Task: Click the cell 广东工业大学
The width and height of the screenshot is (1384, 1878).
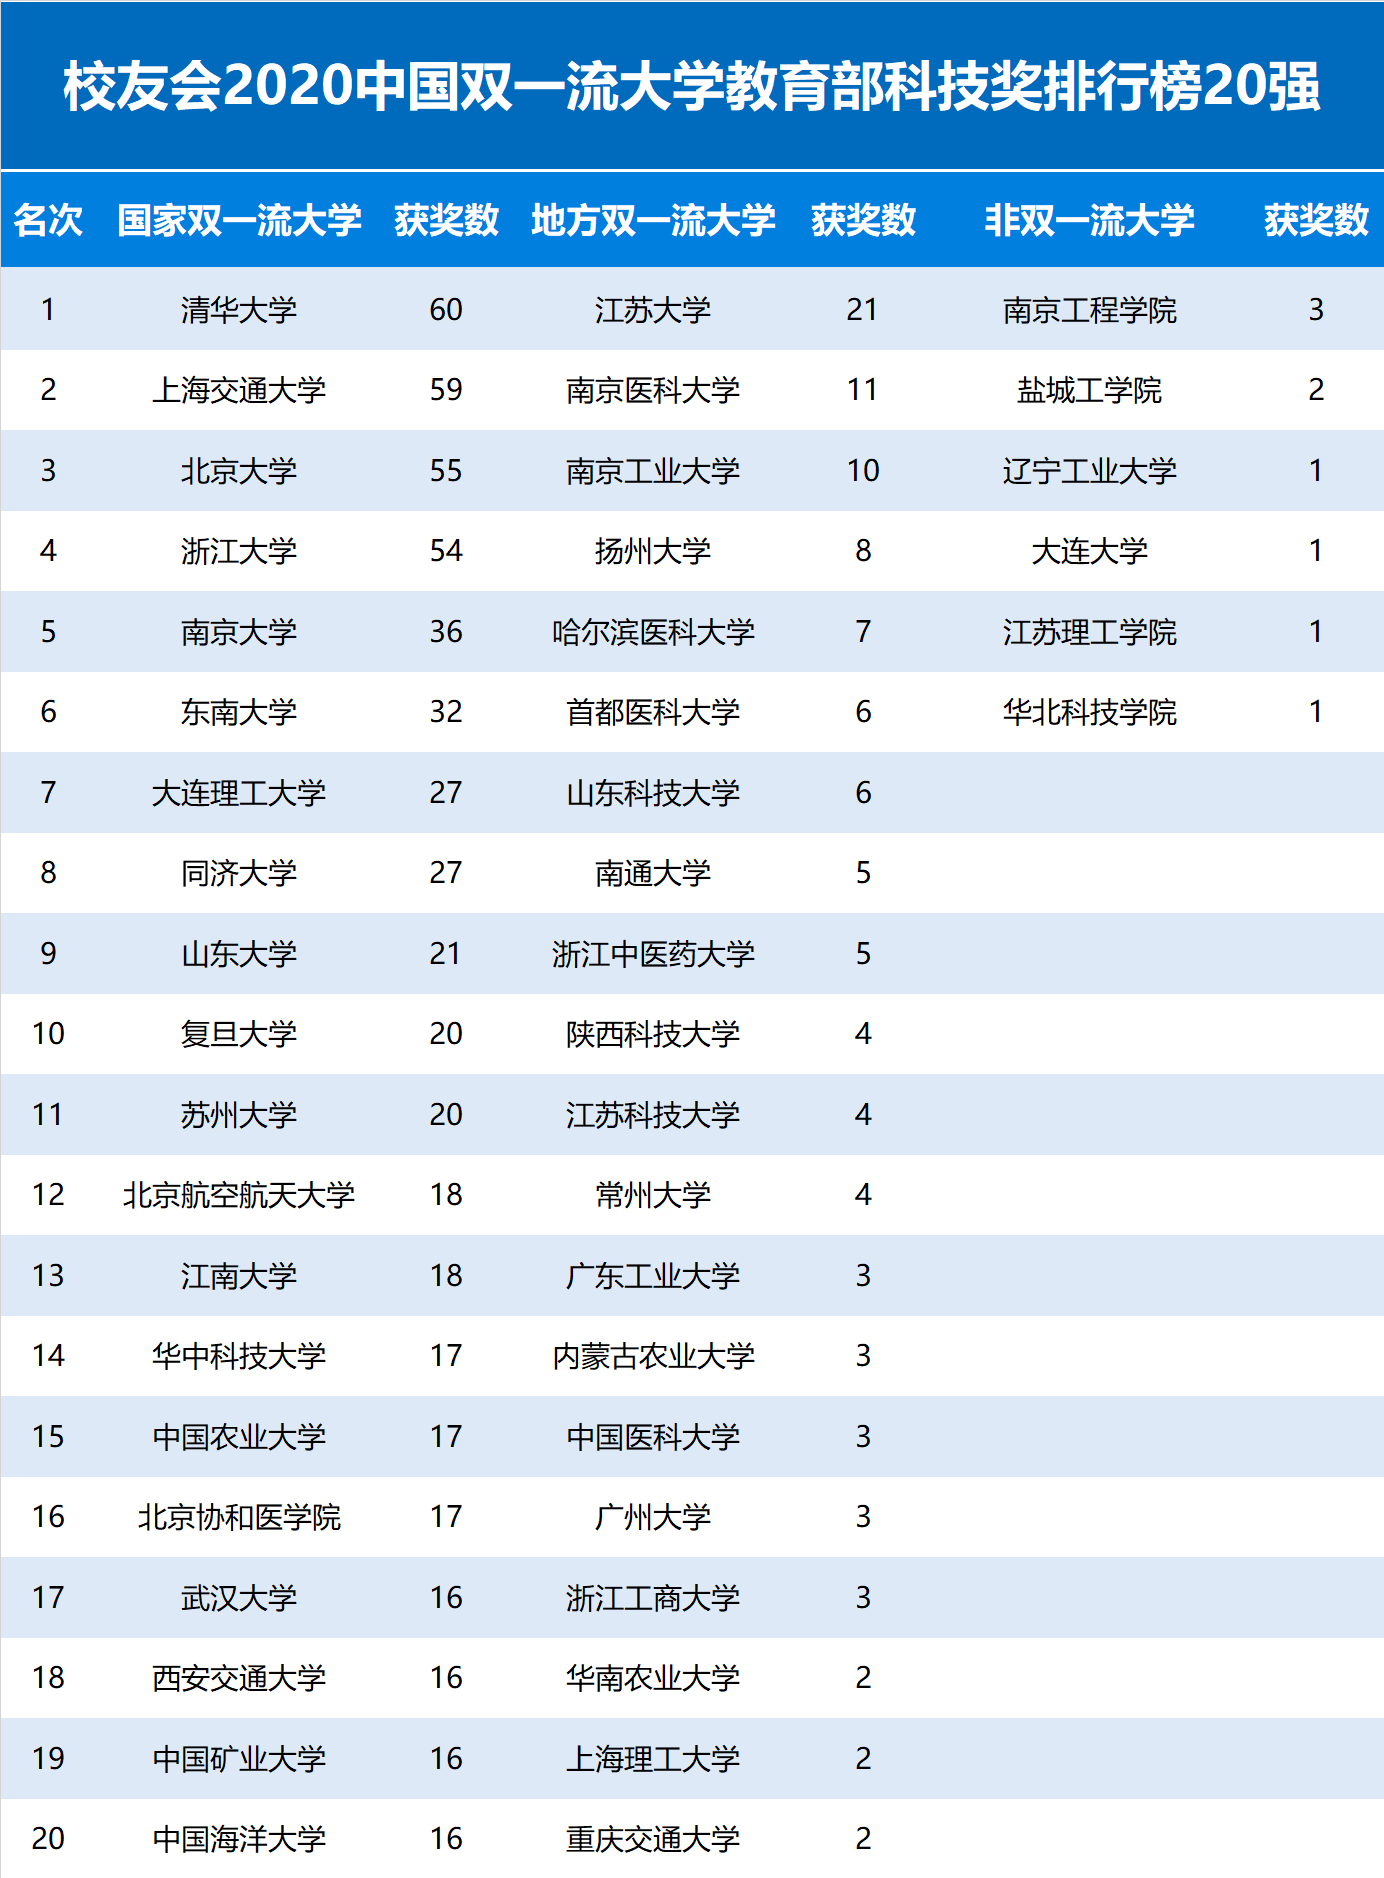Action: (x=653, y=1276)
